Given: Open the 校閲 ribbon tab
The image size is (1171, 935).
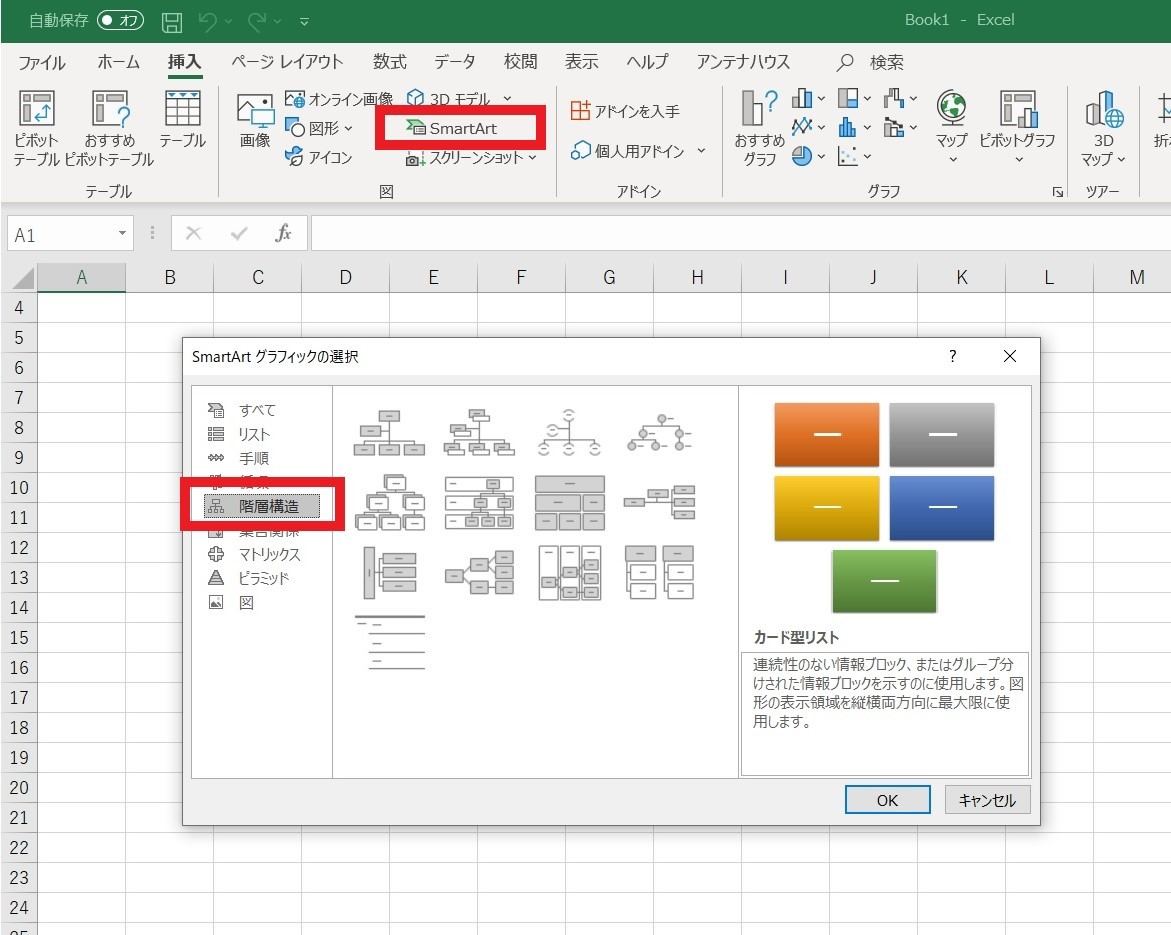Looking at the screenshot, I should pos(521,62).
